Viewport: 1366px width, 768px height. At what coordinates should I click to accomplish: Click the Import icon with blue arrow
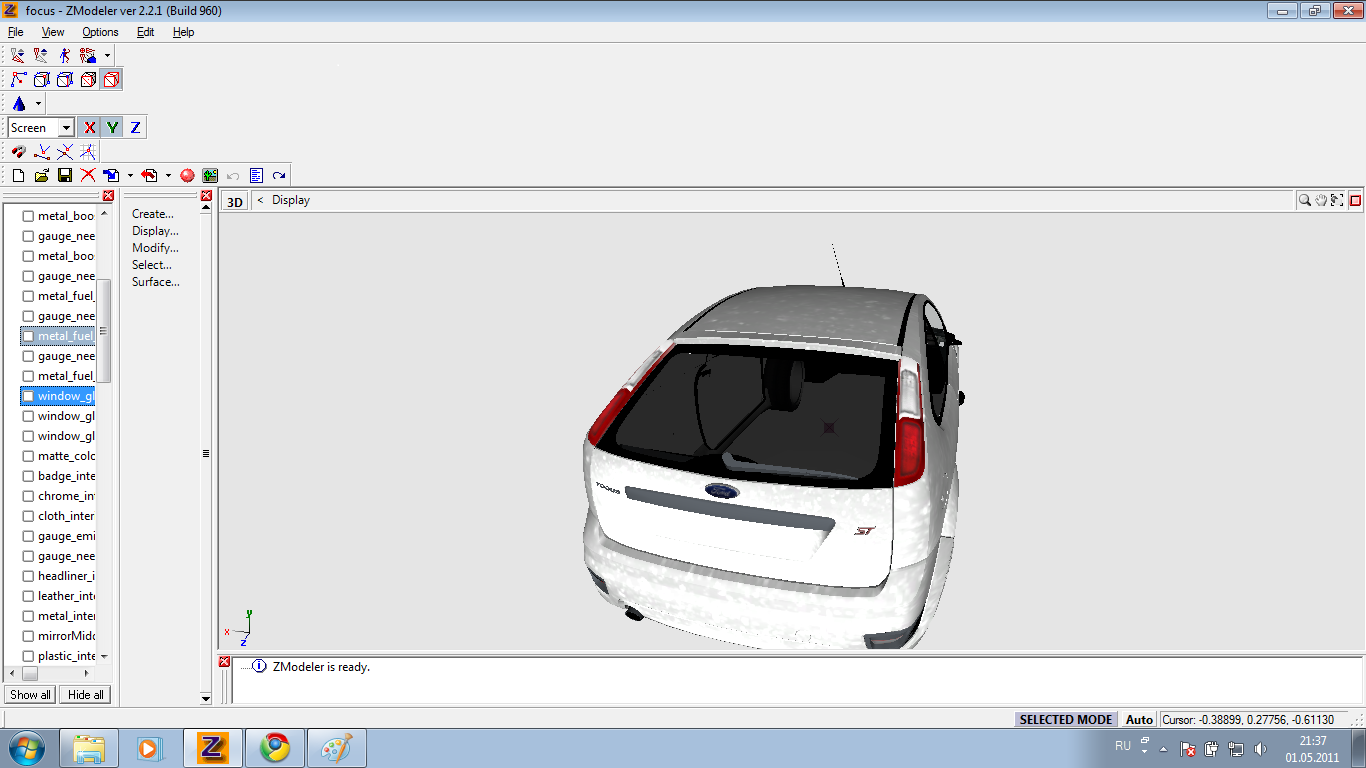111,175
